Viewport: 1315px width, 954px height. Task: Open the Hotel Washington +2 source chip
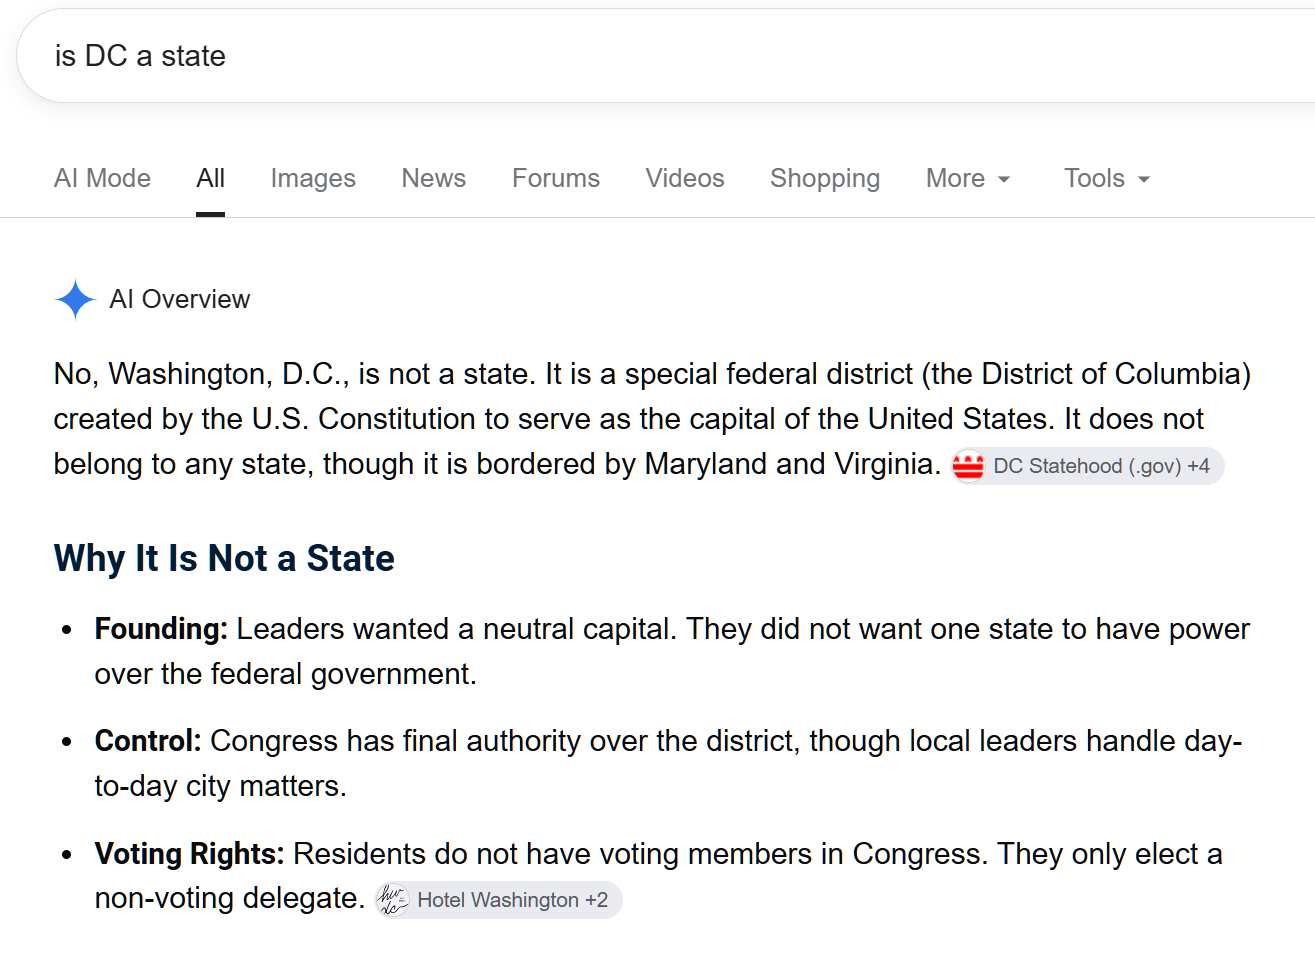pos(498,900)
